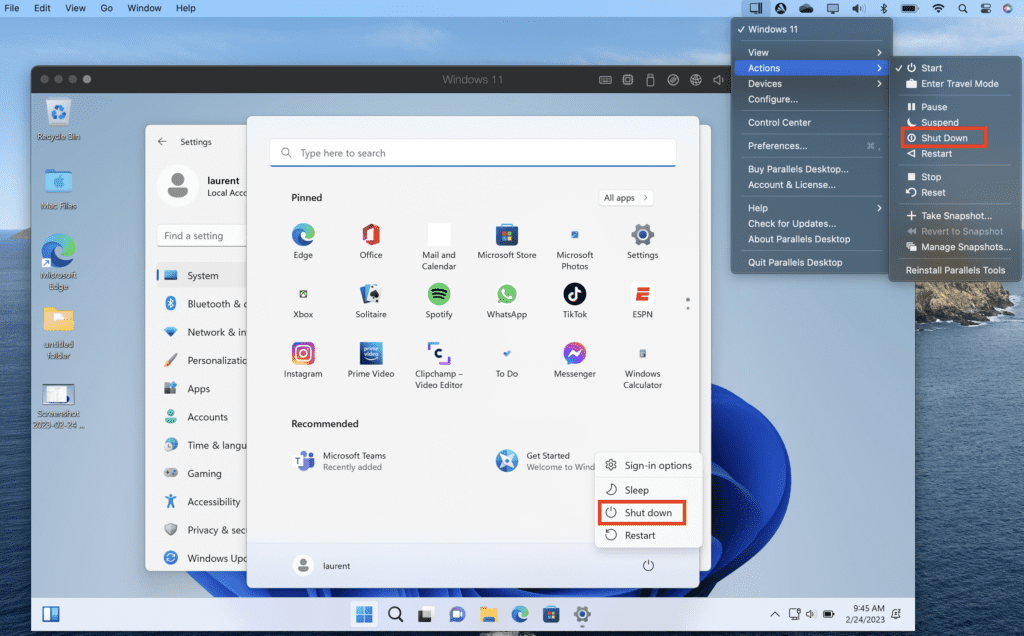The image size is (1024, 636).
Task: Open Sign-in options from power menu
Action: (x=648, y=466)
